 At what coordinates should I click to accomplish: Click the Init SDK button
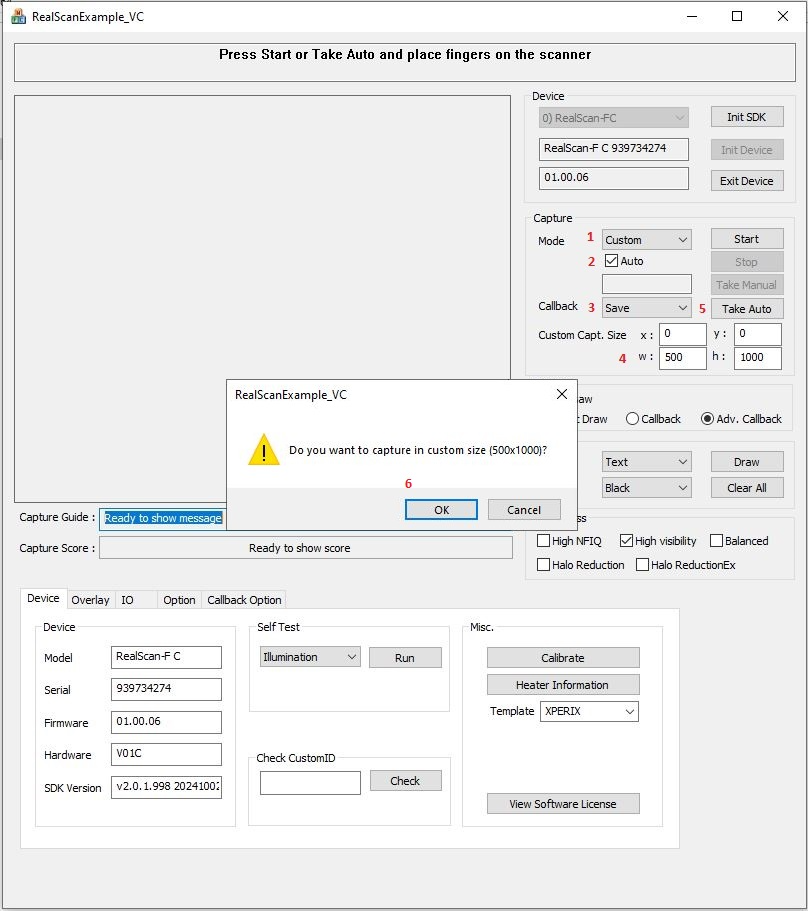tap(747, 117)
